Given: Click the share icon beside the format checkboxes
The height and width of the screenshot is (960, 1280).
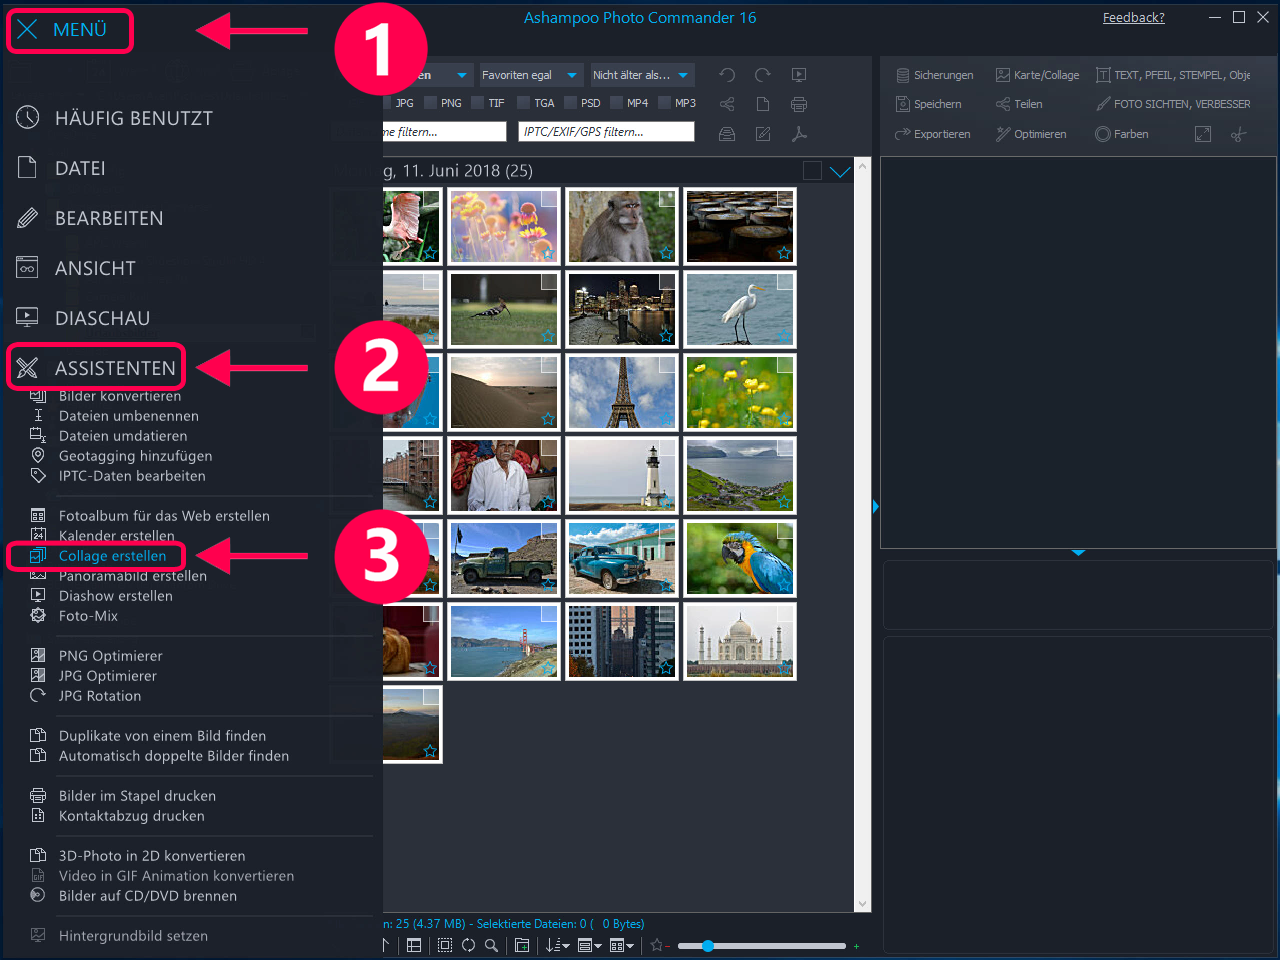Looking at the screenshot, I should 727,104.
